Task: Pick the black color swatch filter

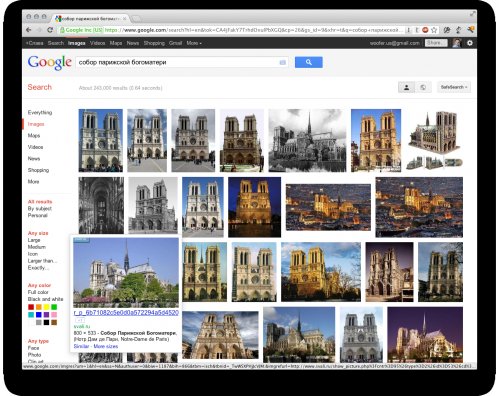Action: (46, 322)
